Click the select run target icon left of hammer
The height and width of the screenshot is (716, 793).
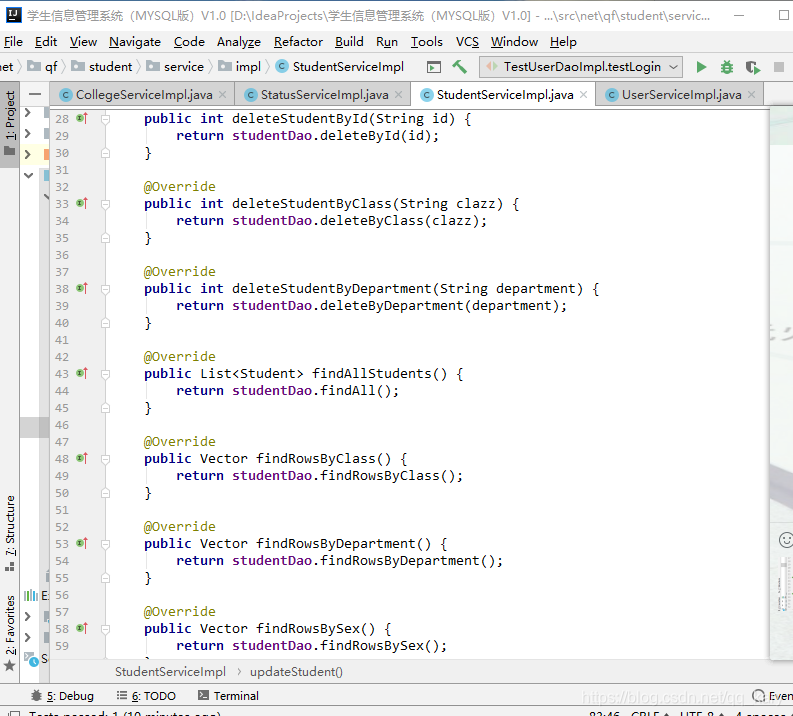tap(434, 67)
